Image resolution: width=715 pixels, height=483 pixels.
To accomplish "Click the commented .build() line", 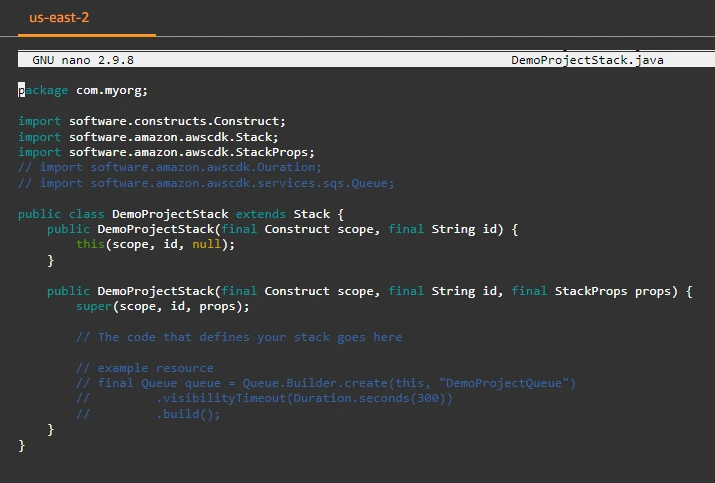I will (188, 414).
